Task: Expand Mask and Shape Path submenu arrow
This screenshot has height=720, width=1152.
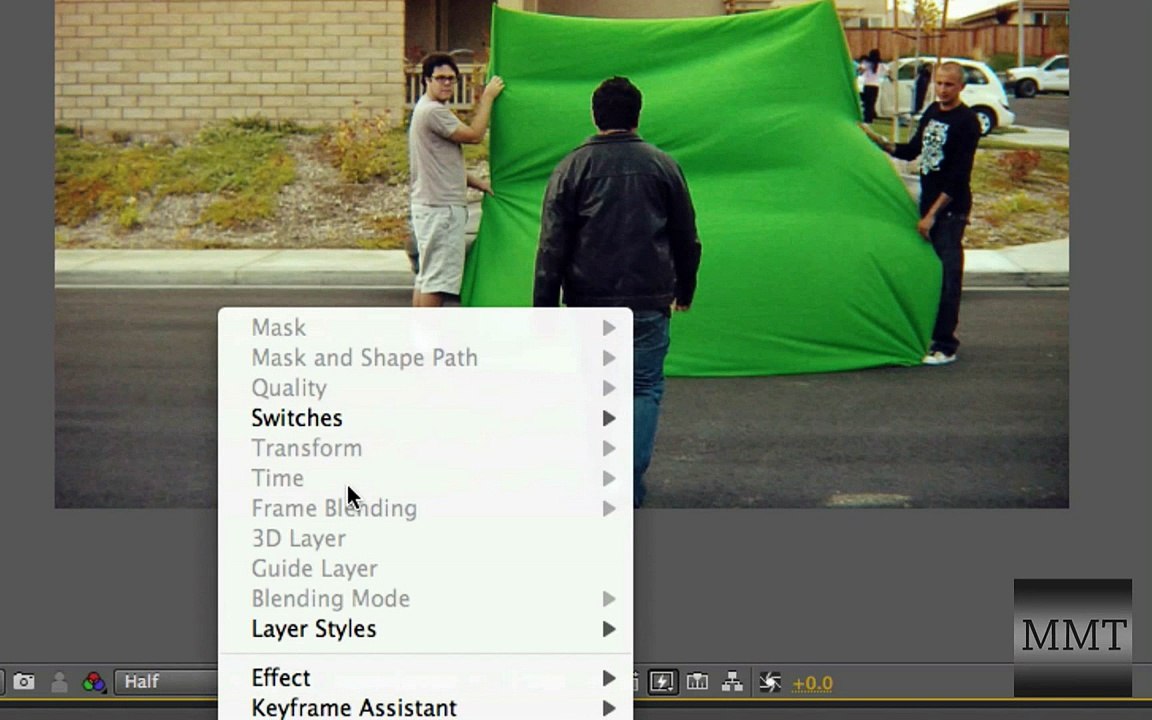Action: coord(609,358)
